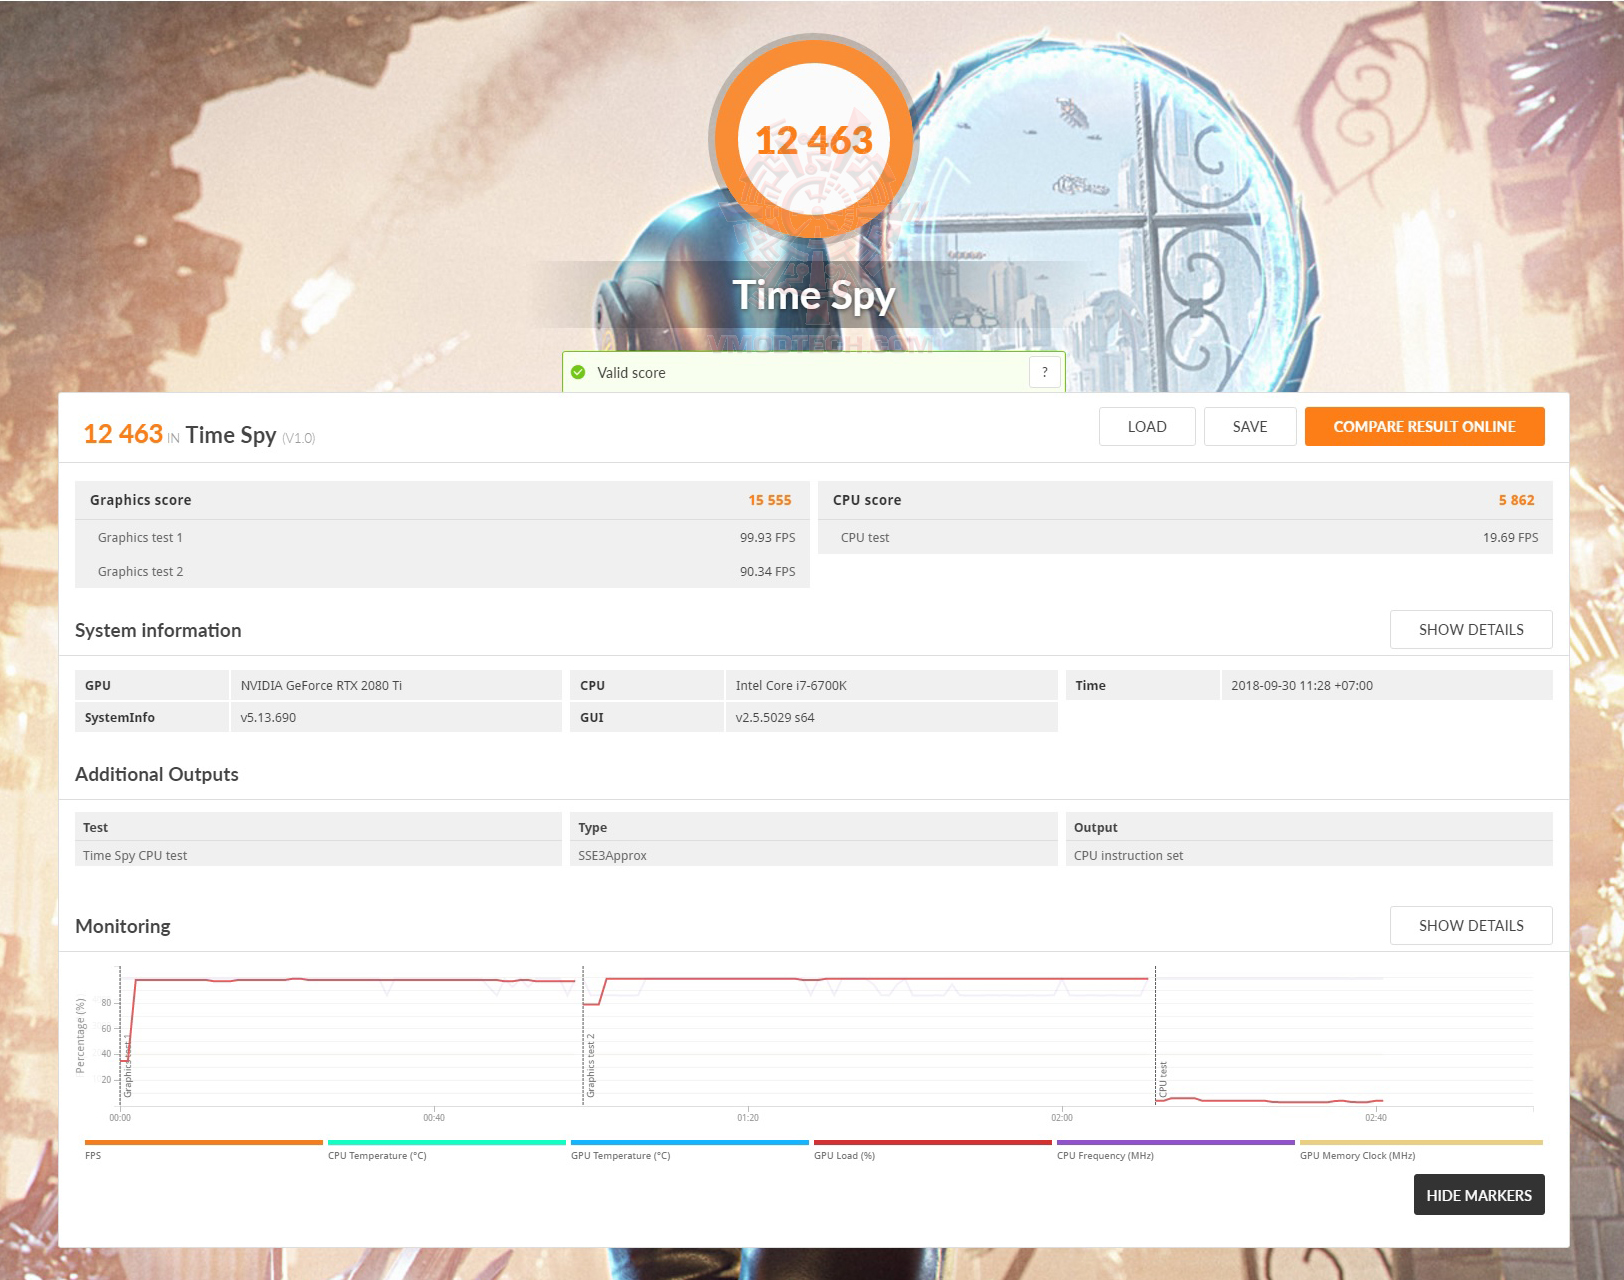Click the Graphics score header label
Image resolution: width=1624 pixels, height=1280 pixels.
(x=140, y=500)
